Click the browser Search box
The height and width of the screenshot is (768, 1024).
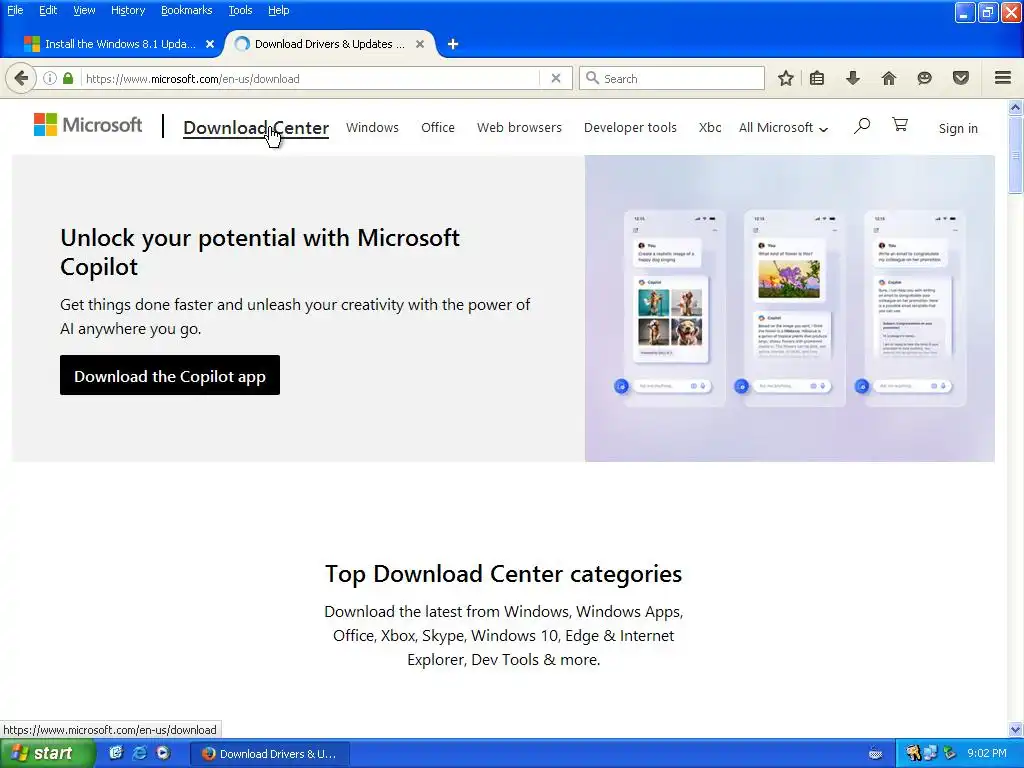[671, 78]
